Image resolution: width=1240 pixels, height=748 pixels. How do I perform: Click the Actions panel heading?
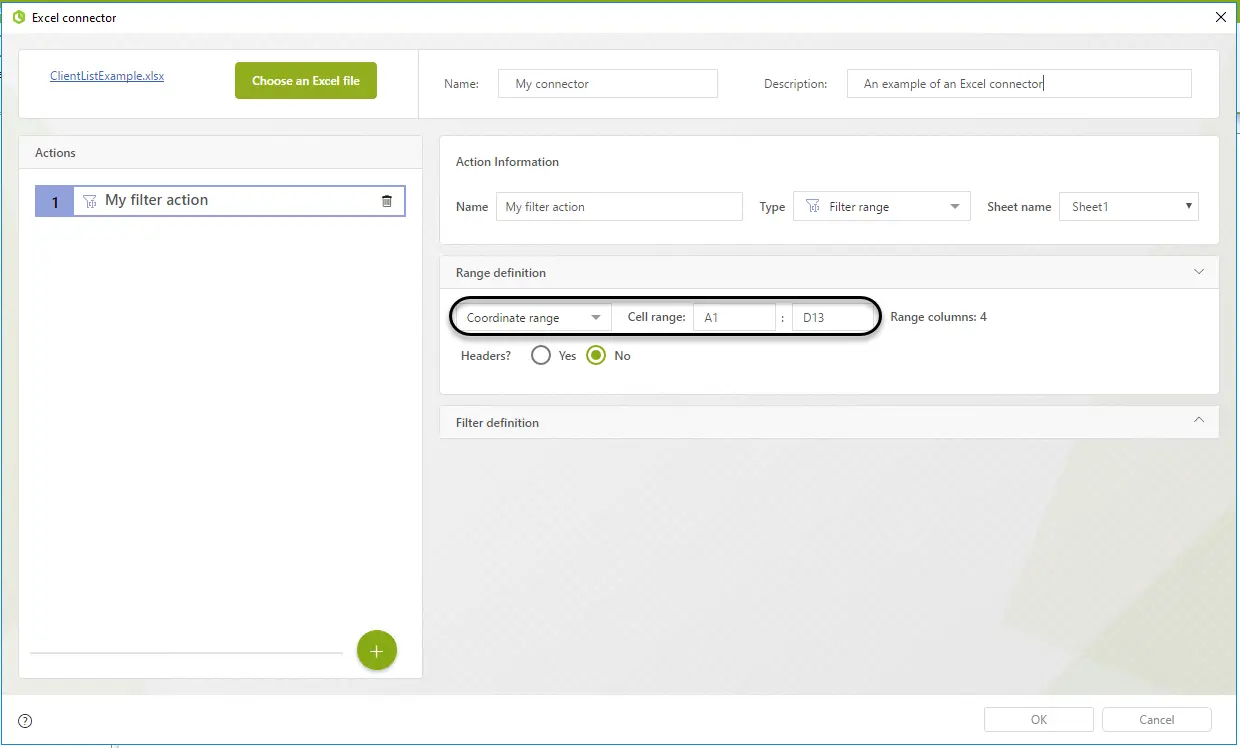point(55,153)
